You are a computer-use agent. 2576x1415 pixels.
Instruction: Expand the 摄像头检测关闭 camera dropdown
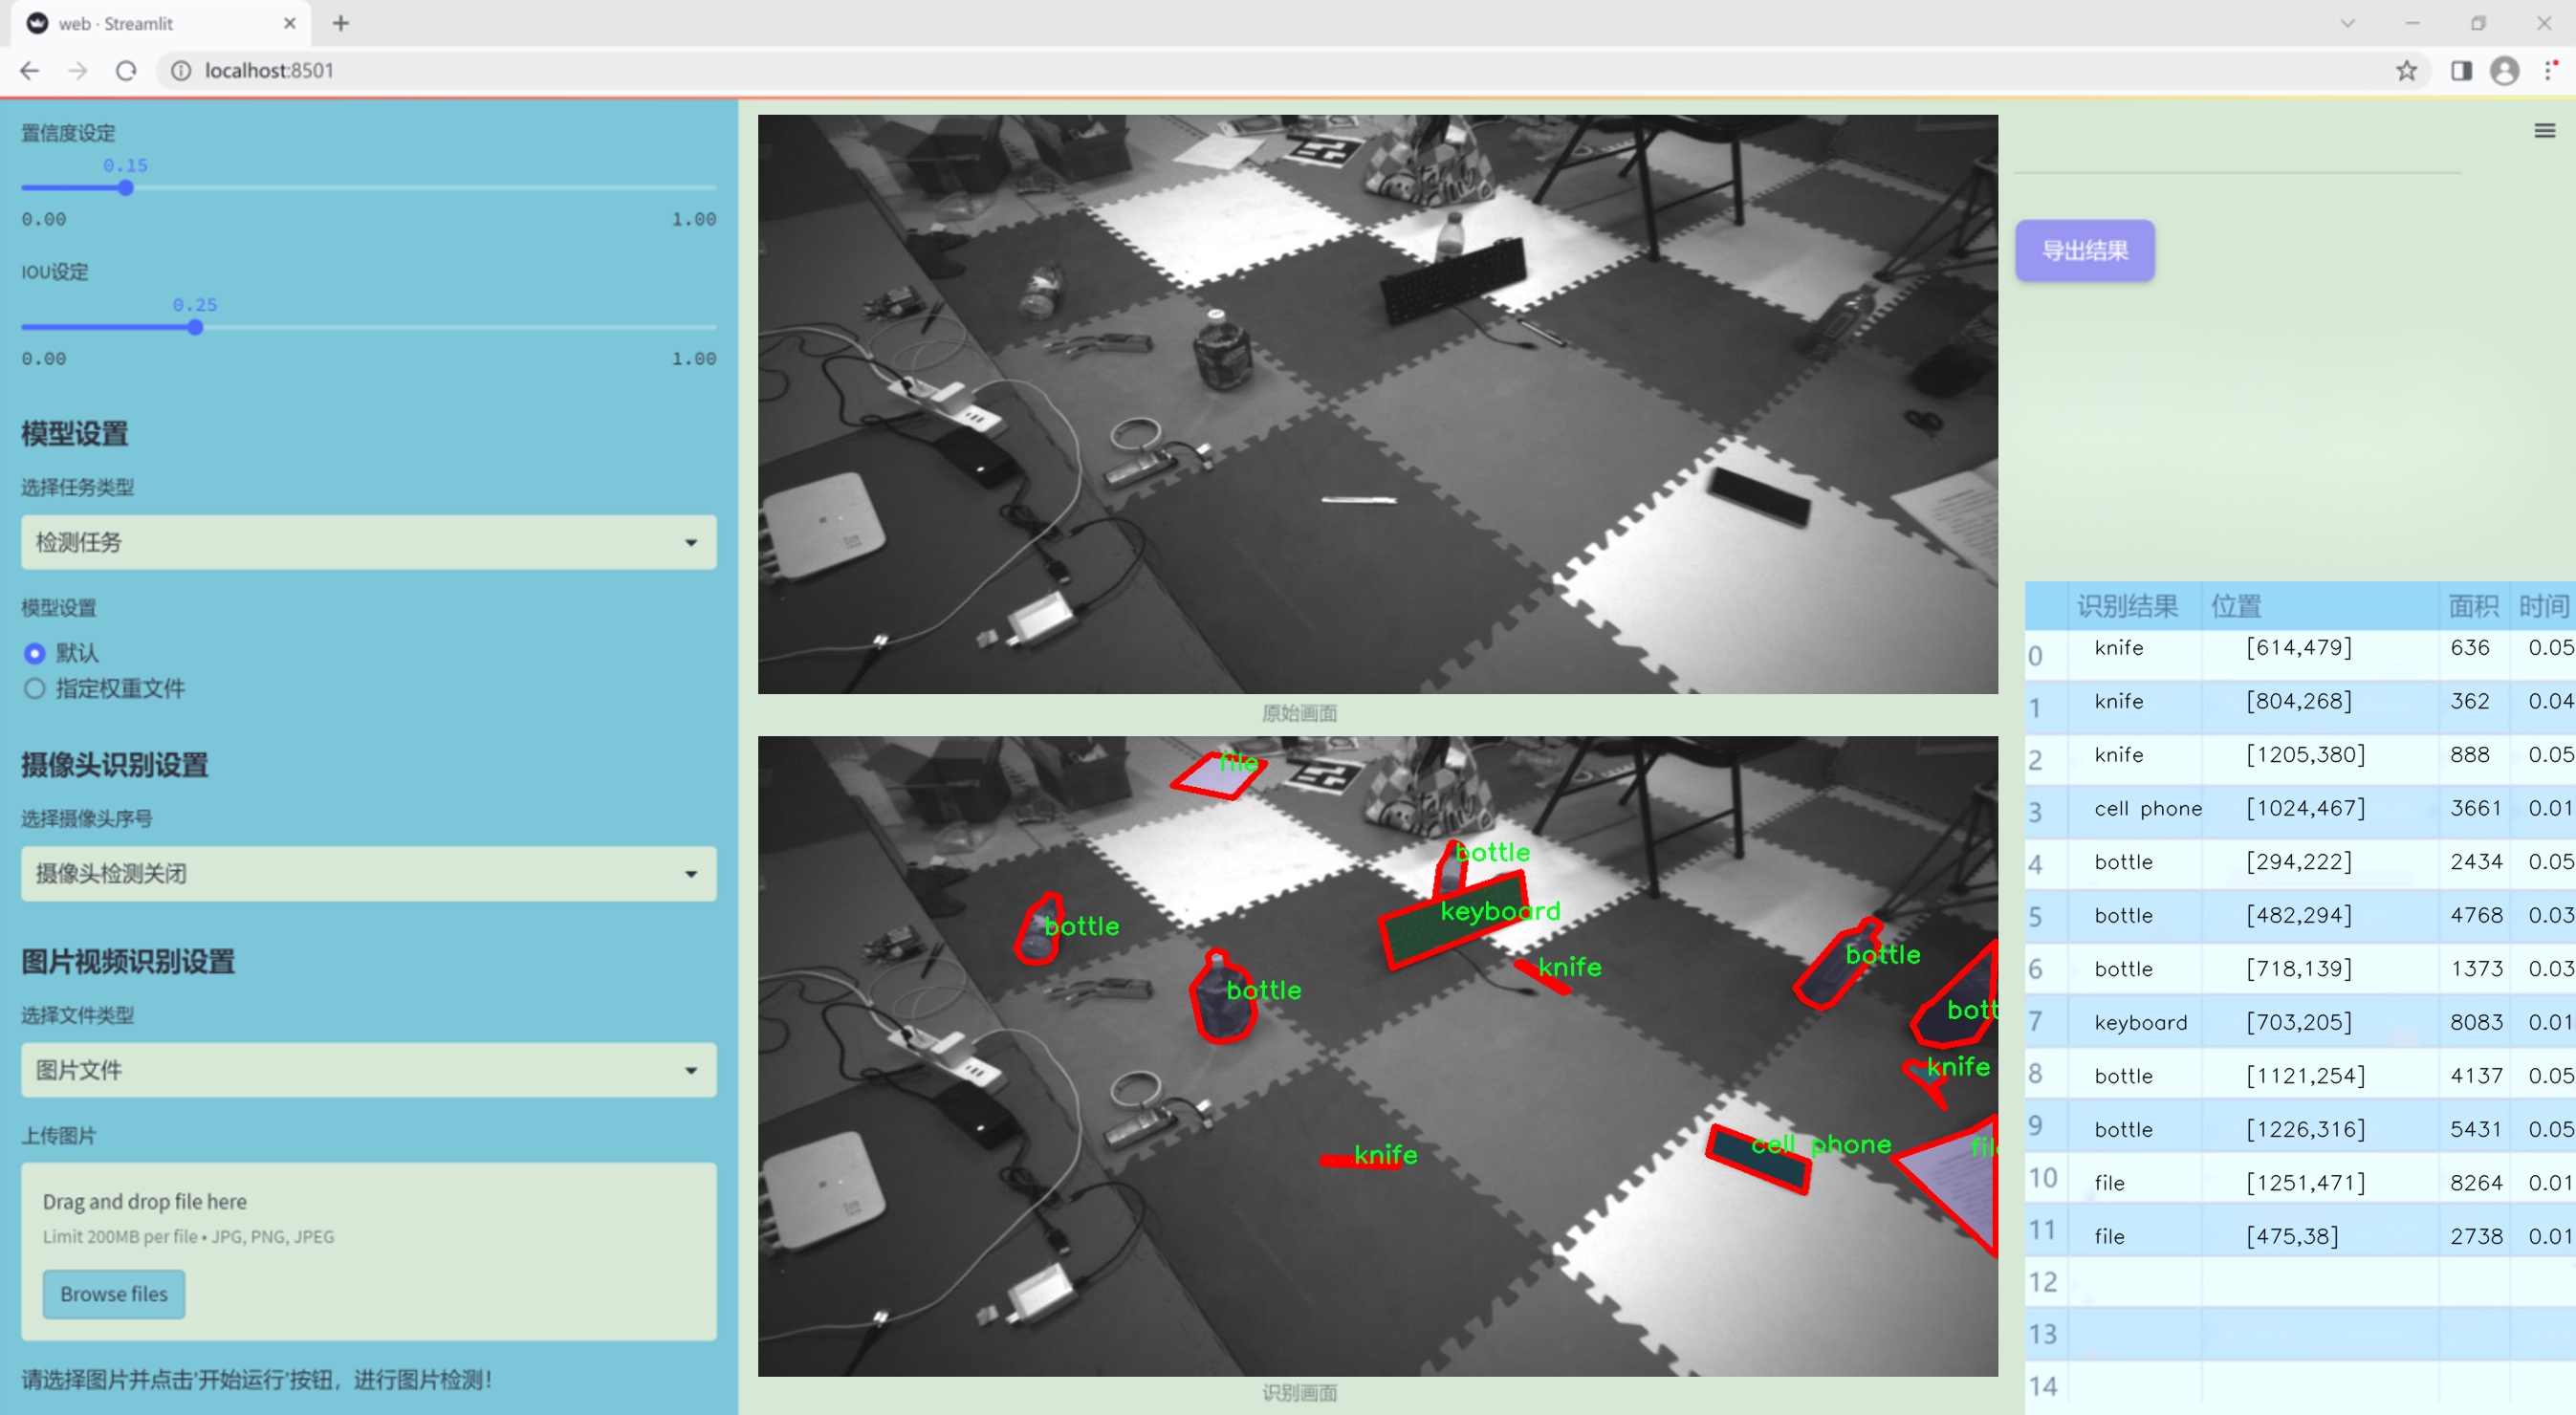[x=368, y=873]
